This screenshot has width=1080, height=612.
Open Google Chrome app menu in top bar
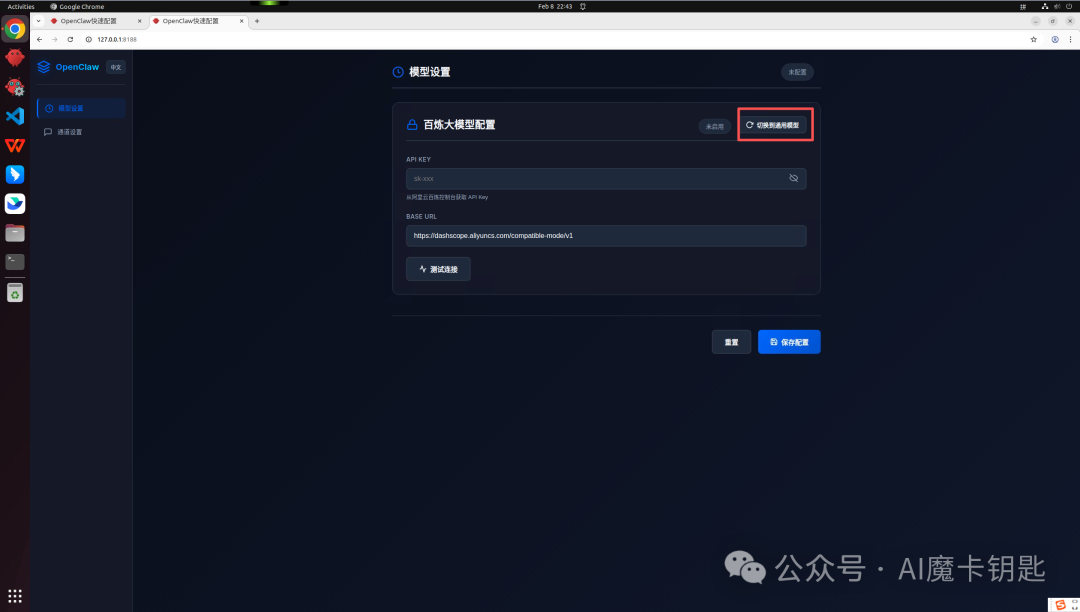tap(77, 6)
